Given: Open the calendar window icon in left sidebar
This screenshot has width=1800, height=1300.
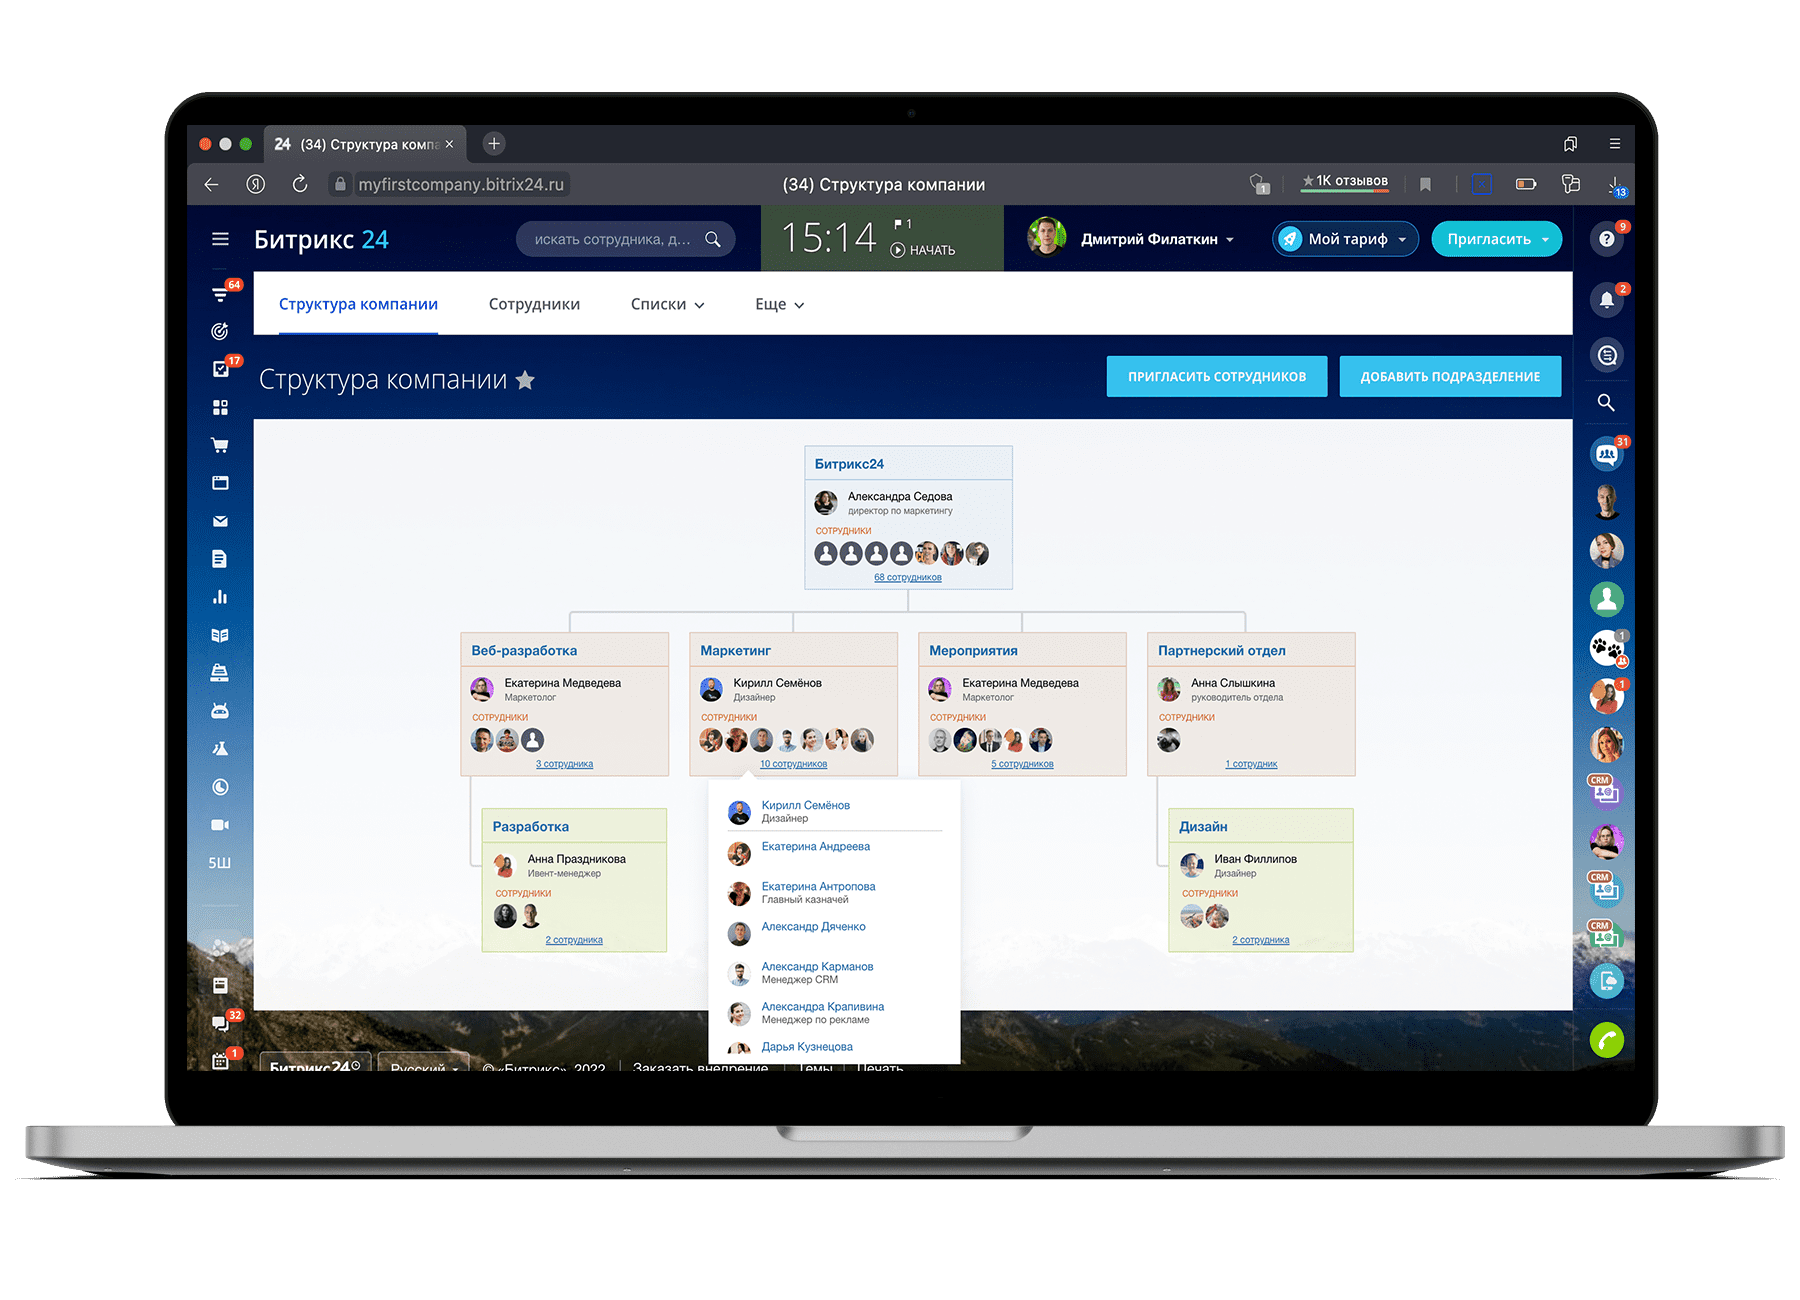Looking at the screenshot, I should coord(220,483).
